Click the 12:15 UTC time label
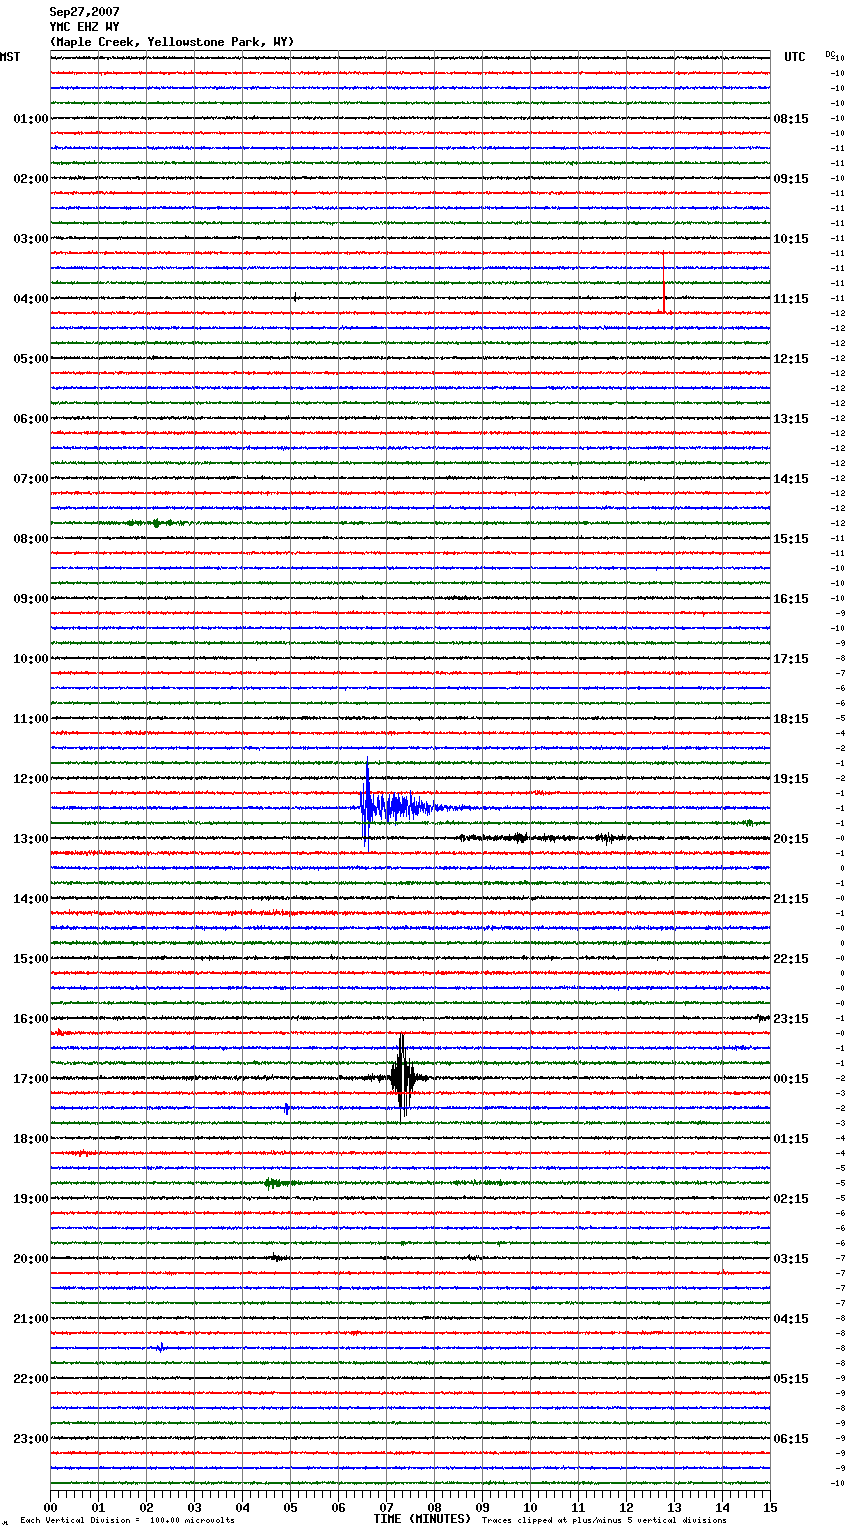Viewport: 850px width, 1534px height. pyautogui.click(x=791, y=359)
